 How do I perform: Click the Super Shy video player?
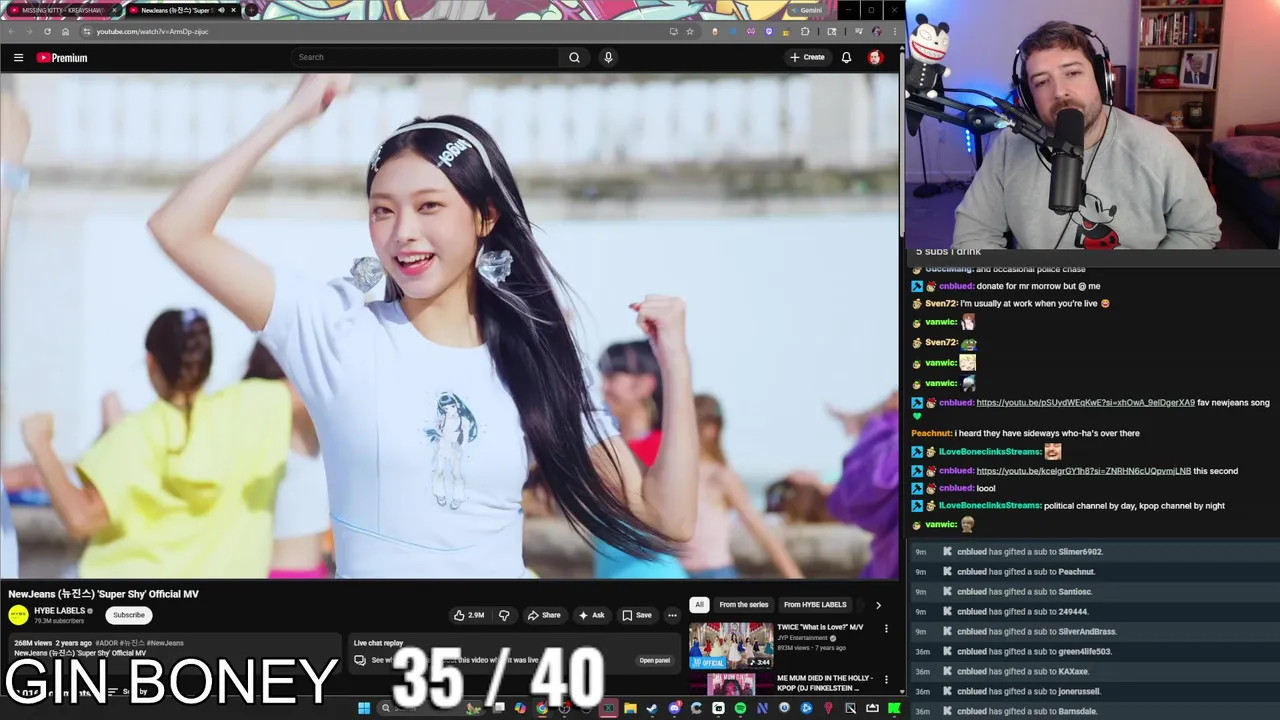click(x=449, y=325)
